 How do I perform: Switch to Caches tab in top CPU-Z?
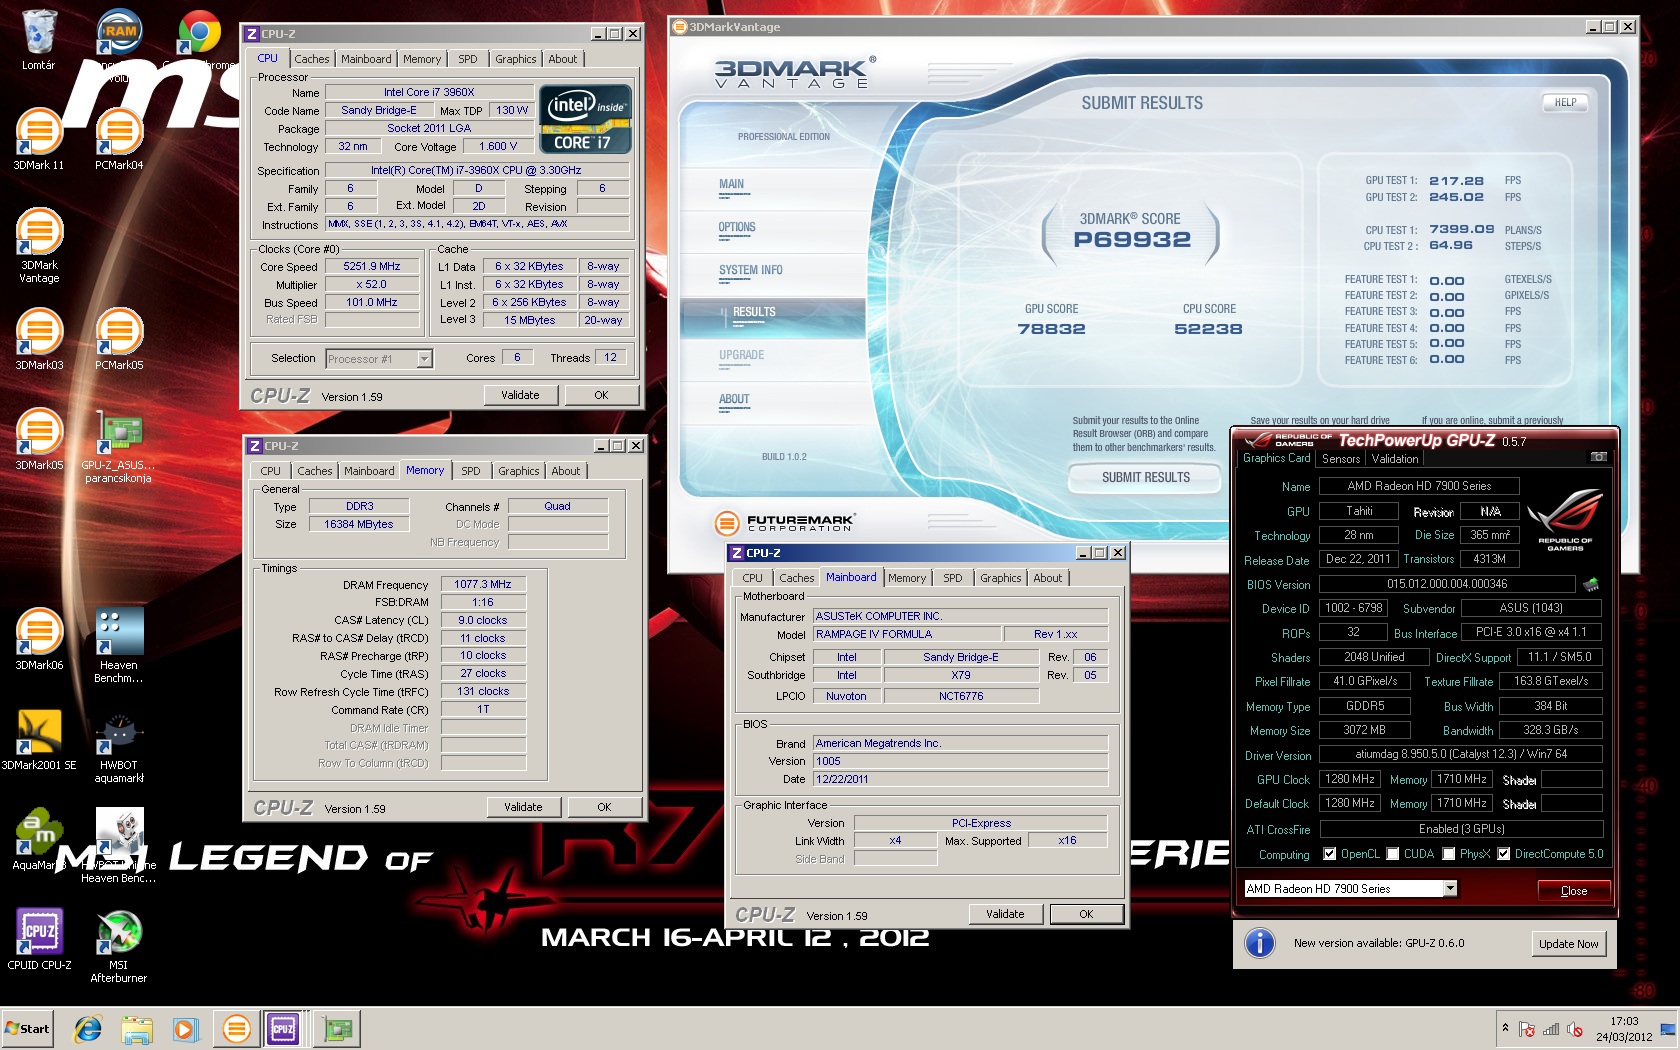point(312,59)
